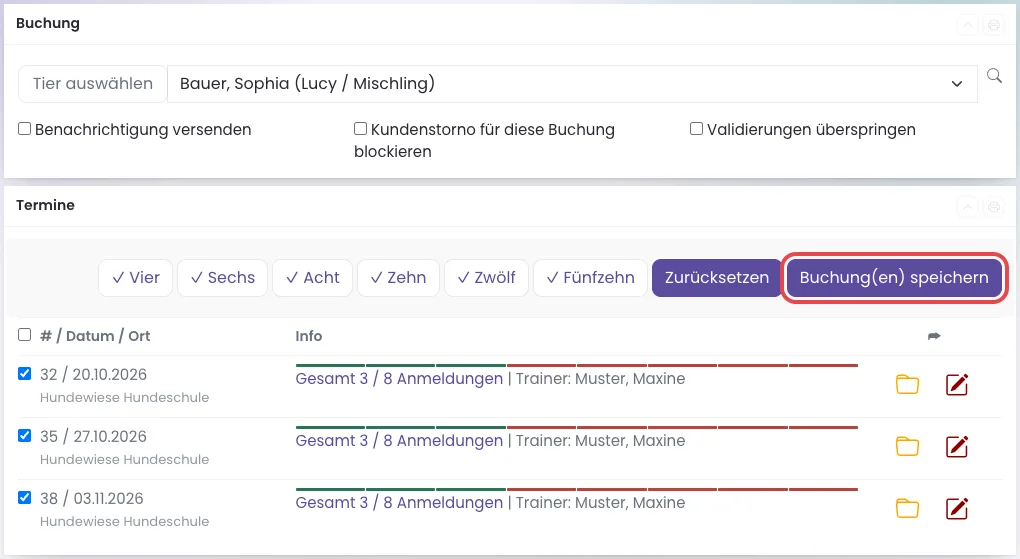The image size is (1020, 559).
Task: Open folder icon for appointment 38 / 03.11.2026
Action: click(x=907, y=508)
